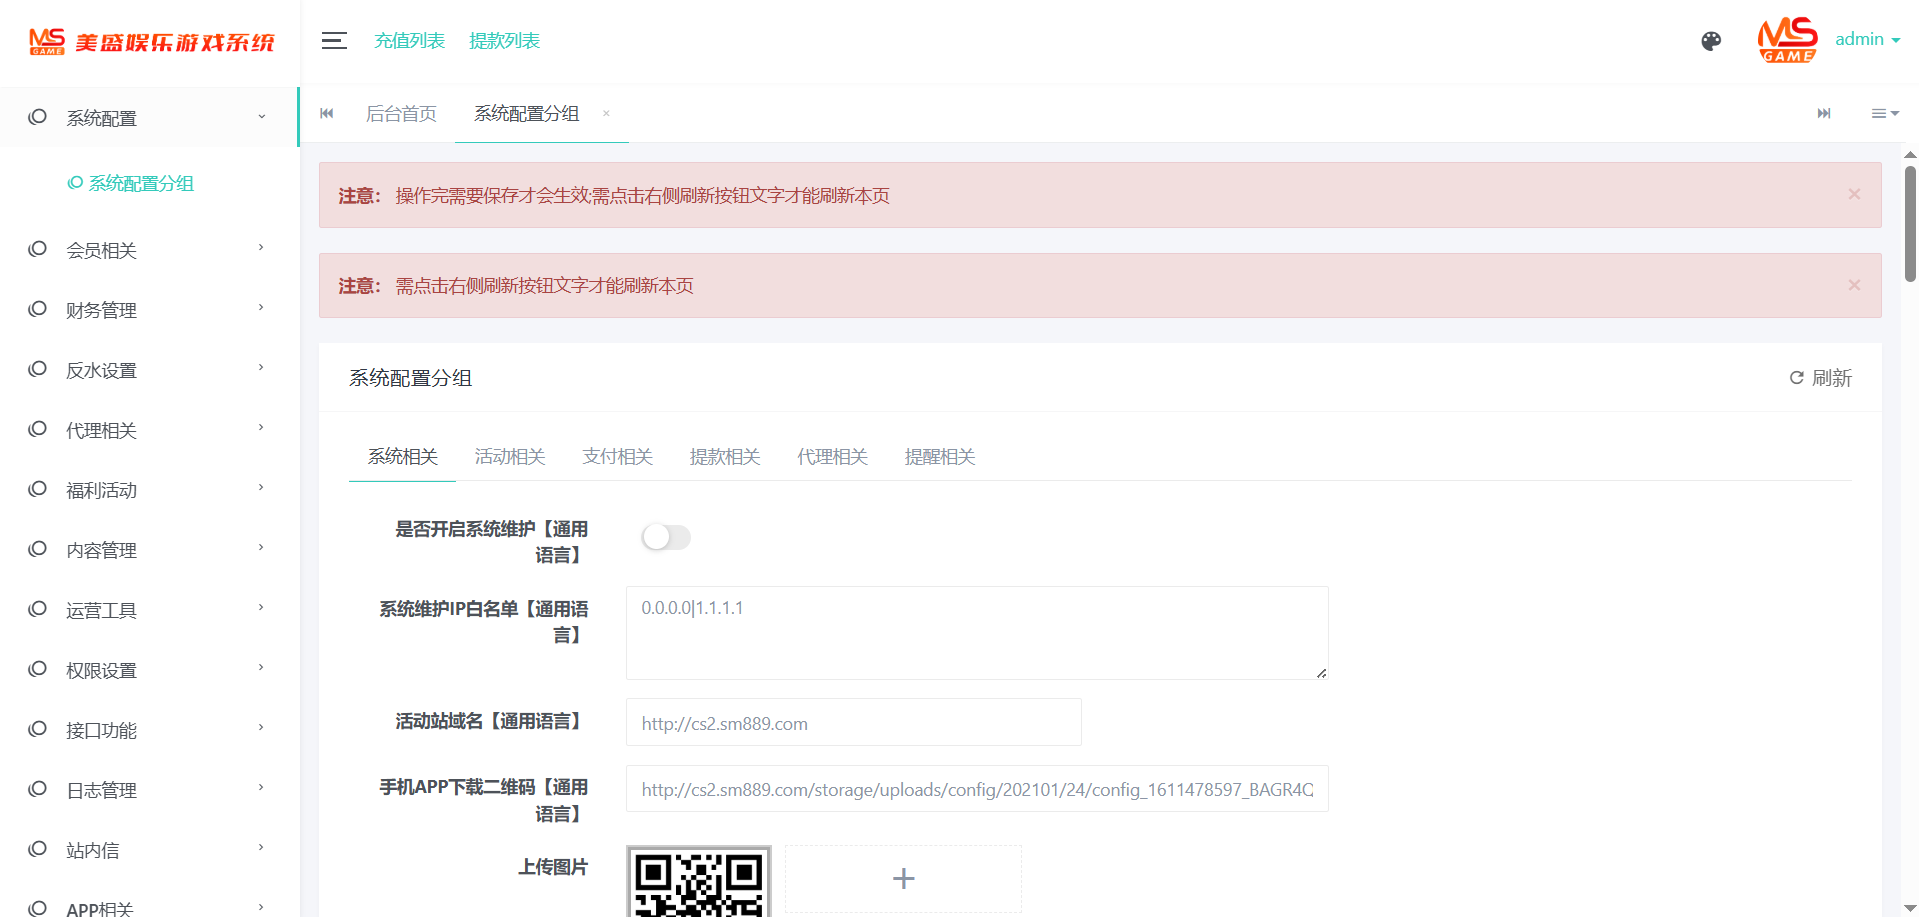Open the 充值列表 link
The height and width of the screenshot is (917, 1919).
(409, 41)
